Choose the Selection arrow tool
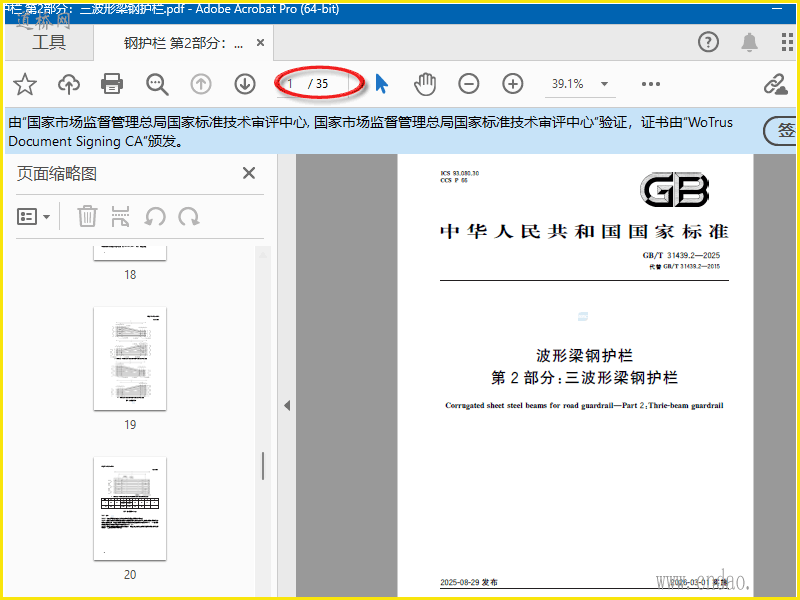The width and height of the screenshot is (800, 600). pyautogui.click(x=382, y=84)
